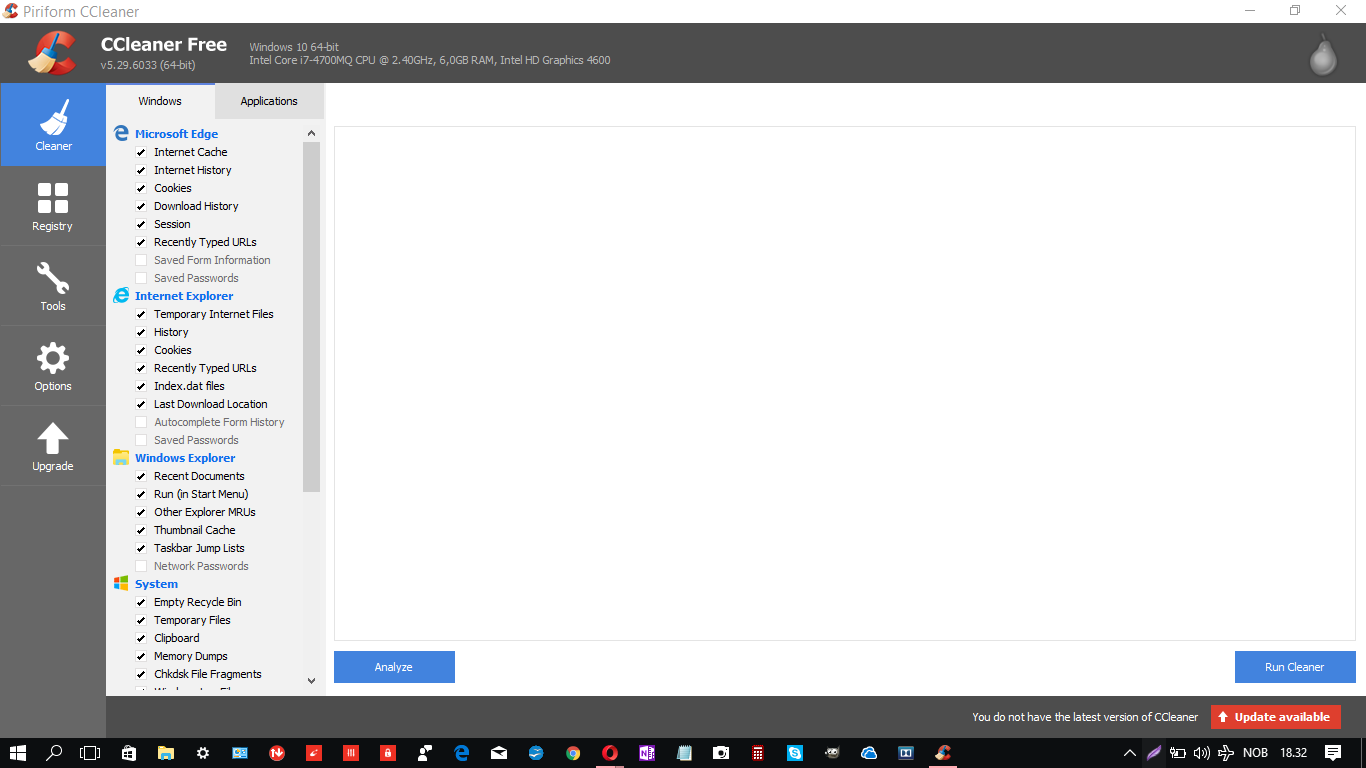Open Edge browser from the taskbar
1366x768 pixels.
(461, 753)
